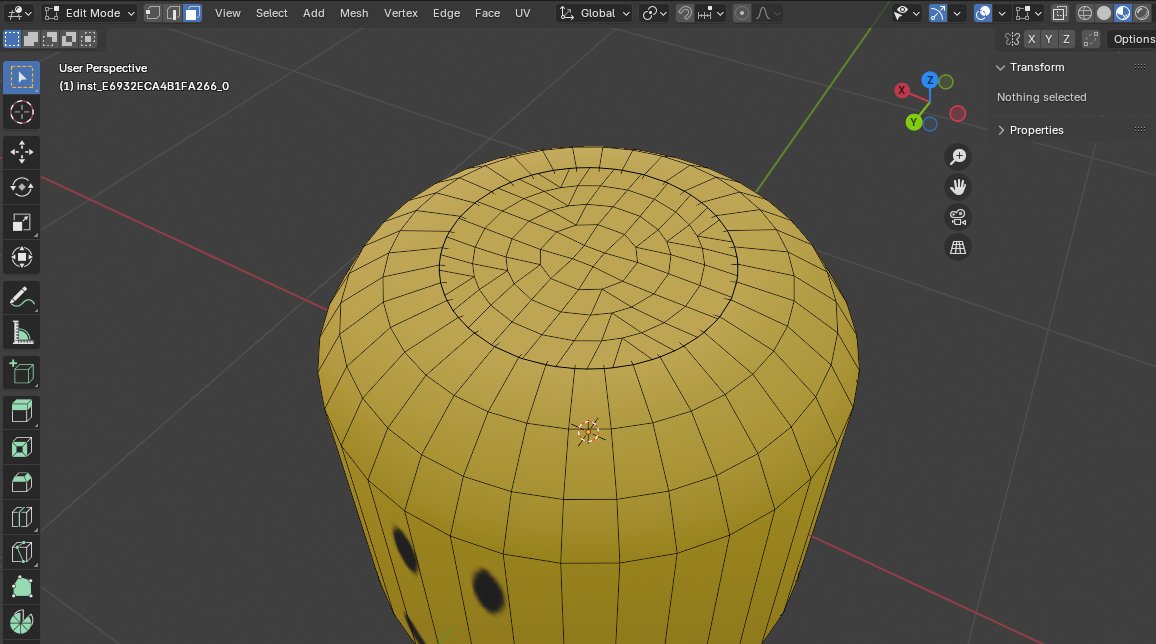Enable edge select mode

tap(173, 13)
